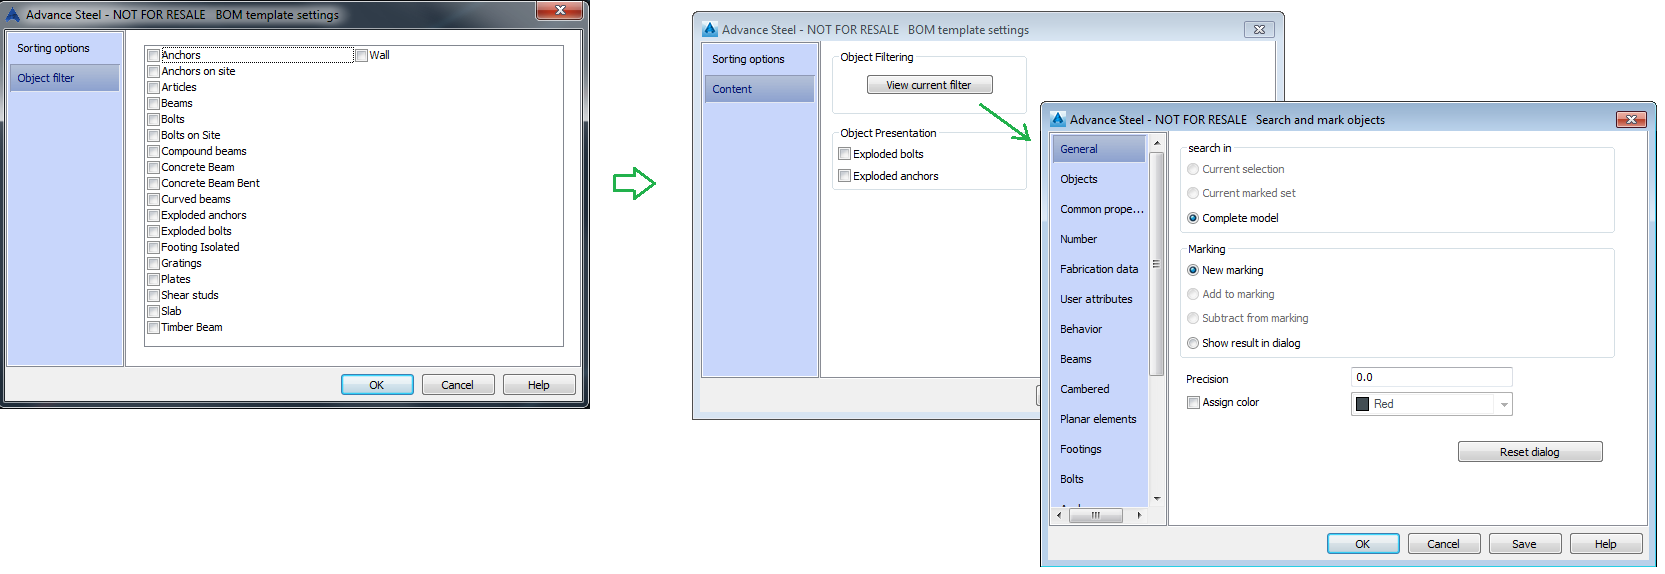The height and width of the screenshot is (574, 1665).
Task: Enable Compound beams checkbox
Action: click(153, 152)
